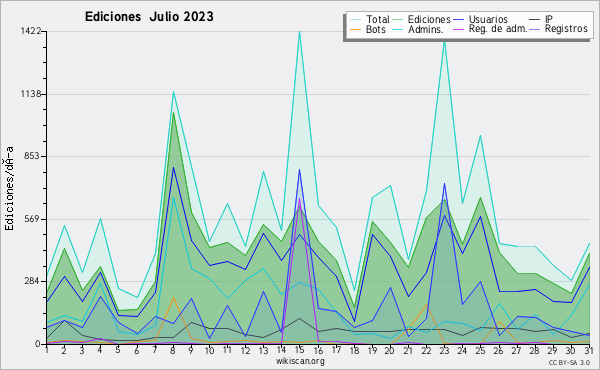Click the 'CC BY-SA 3.0' license text

coord(569,362)
